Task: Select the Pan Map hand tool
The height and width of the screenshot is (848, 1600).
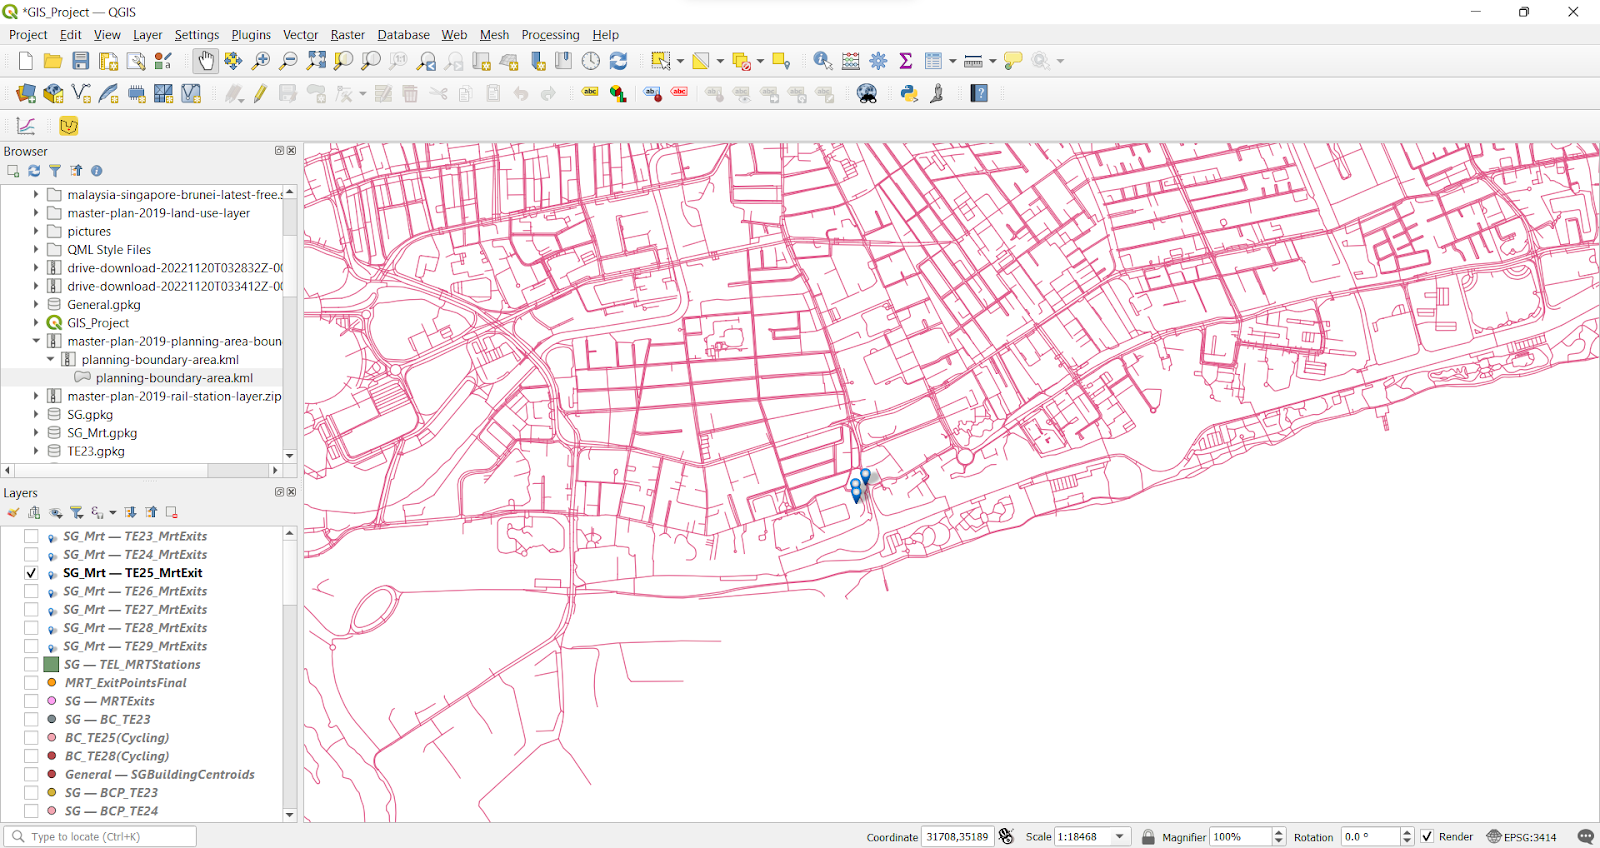Action: click(205, 61)
